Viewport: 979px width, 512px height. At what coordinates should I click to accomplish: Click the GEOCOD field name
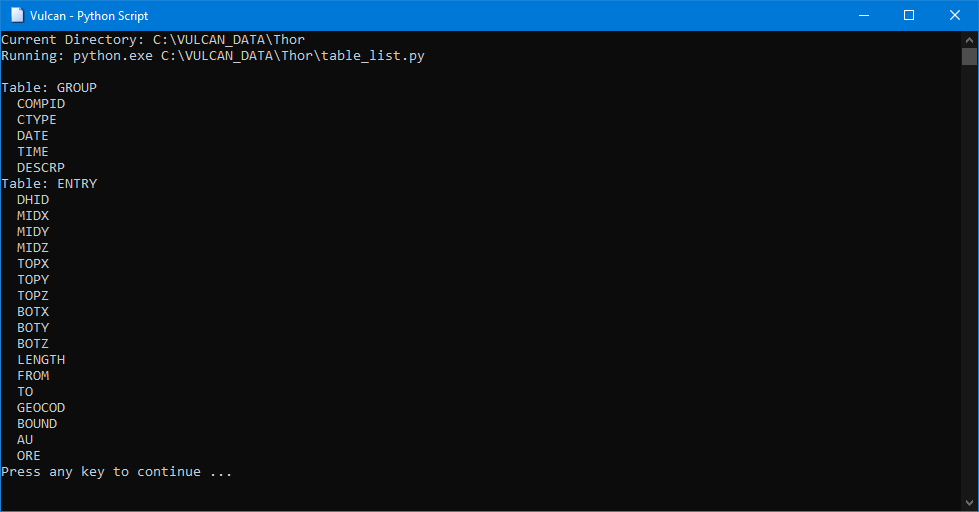(41, 408)
